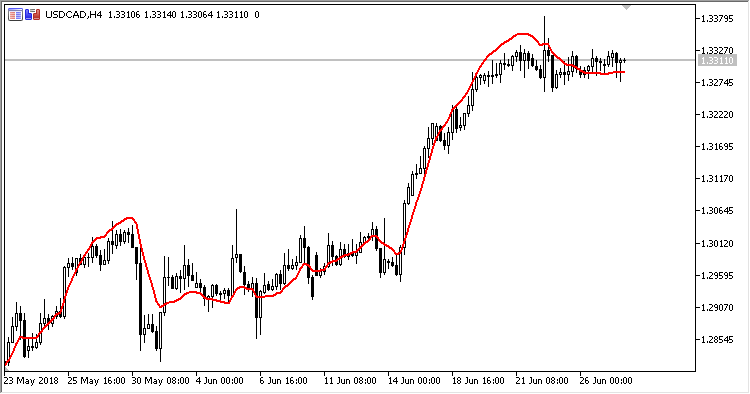Click the 14 Jun 00:00 time label
The width and height of the screenshot is (750, 394).
tap(414, 381)
